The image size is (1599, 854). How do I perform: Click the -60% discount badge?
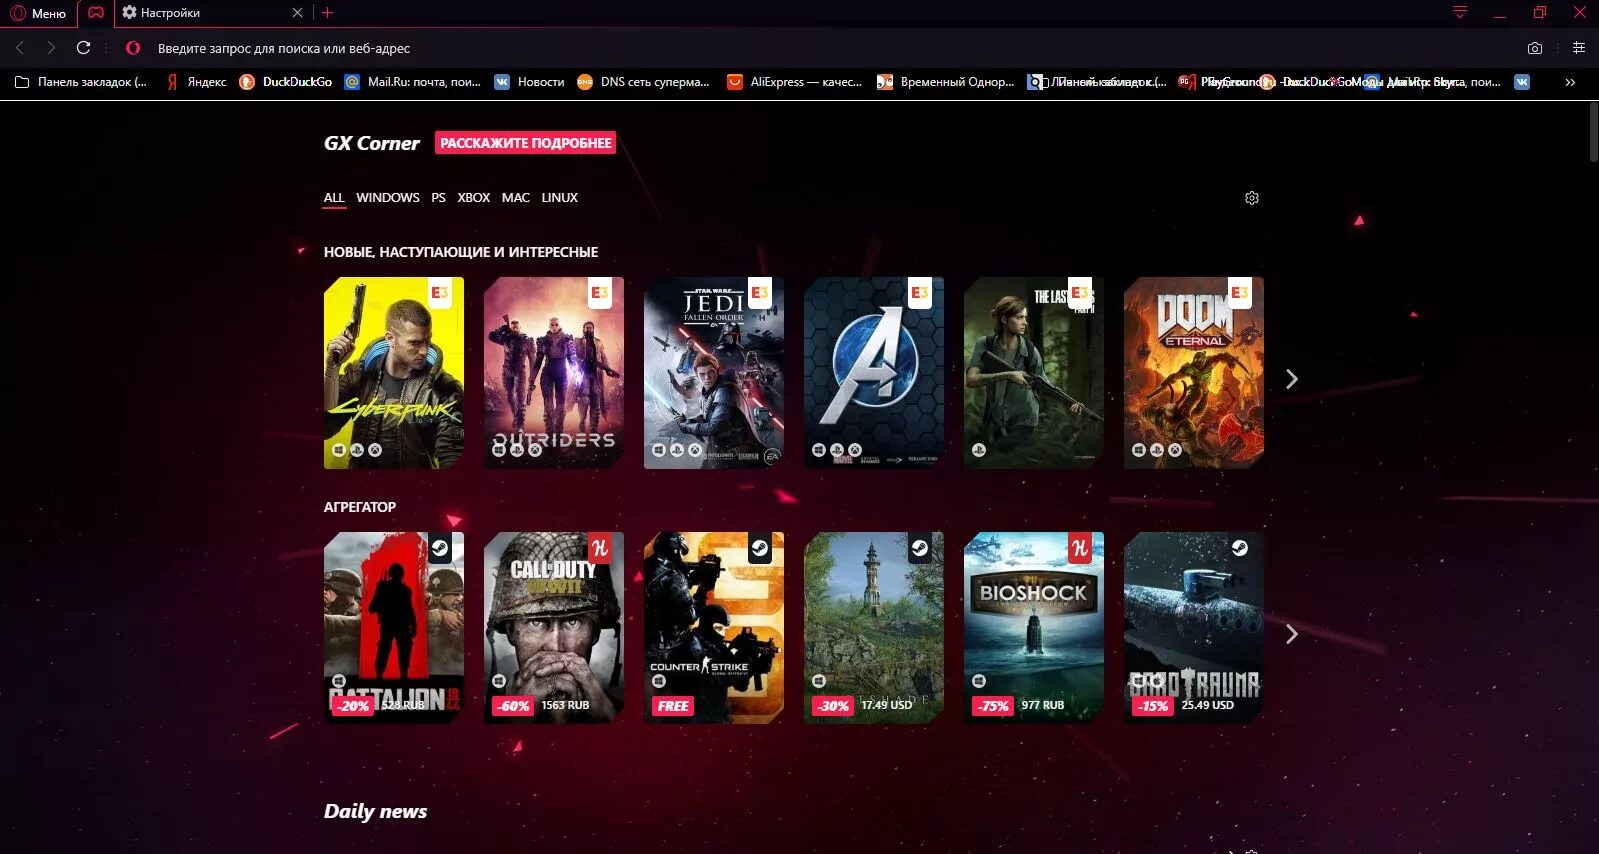point(513,706)
